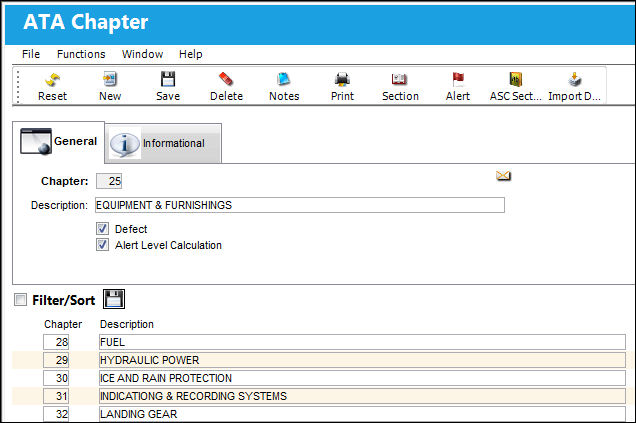Viewport: 636px width, 423px height.
Task: Click the envelope mail icon
Action: coord(503,176)
